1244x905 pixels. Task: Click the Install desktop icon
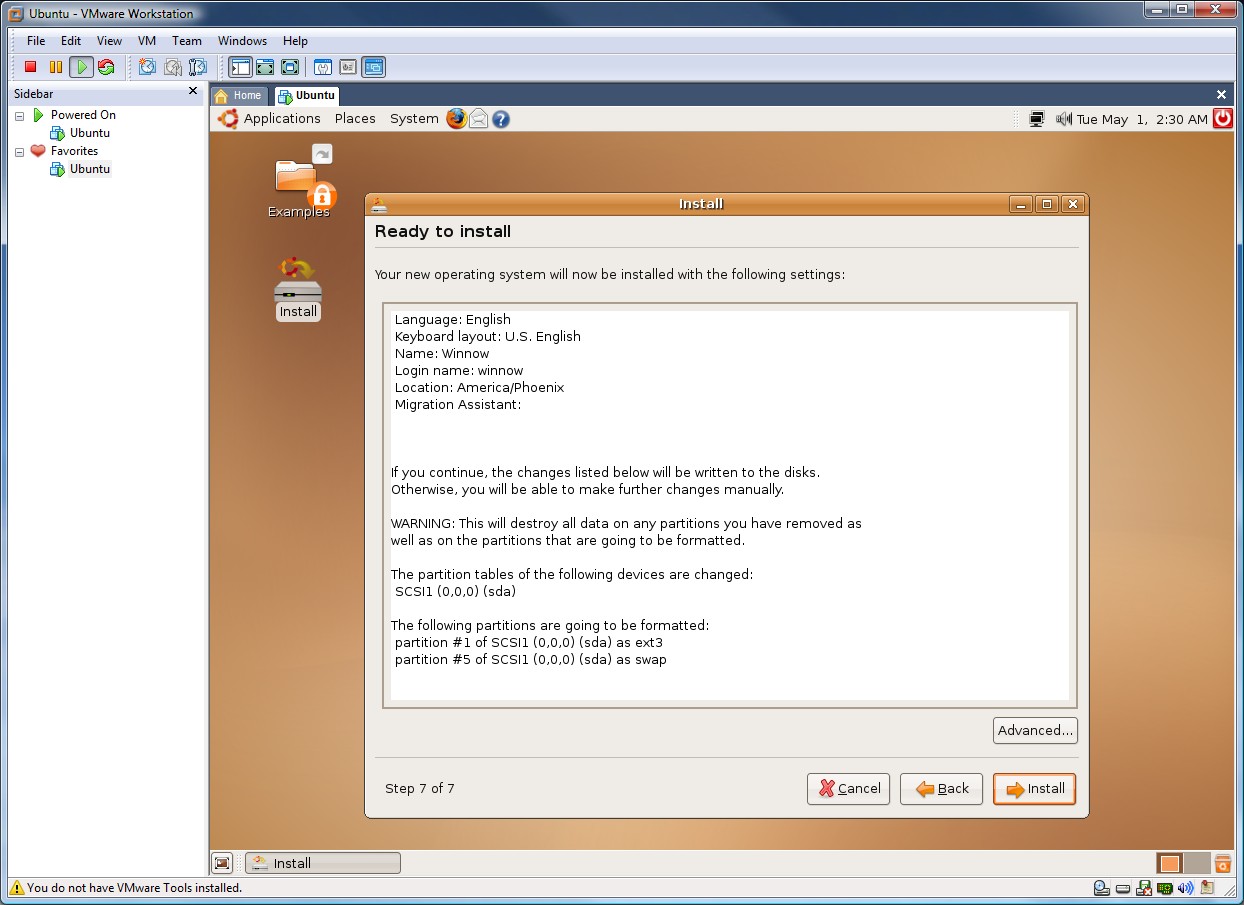298,290
